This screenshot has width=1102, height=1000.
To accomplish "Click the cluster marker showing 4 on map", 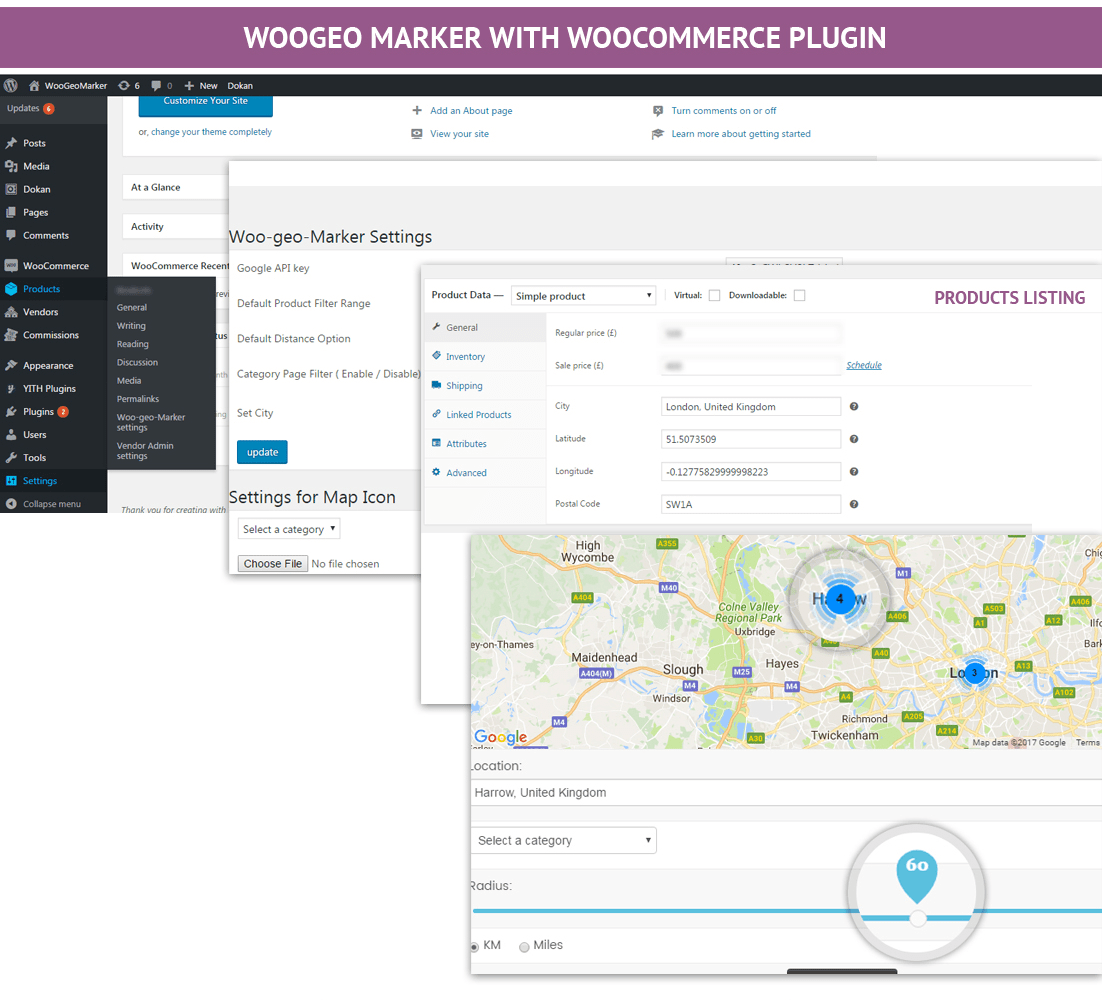I will pyautogui.click(x=839, y=599).
